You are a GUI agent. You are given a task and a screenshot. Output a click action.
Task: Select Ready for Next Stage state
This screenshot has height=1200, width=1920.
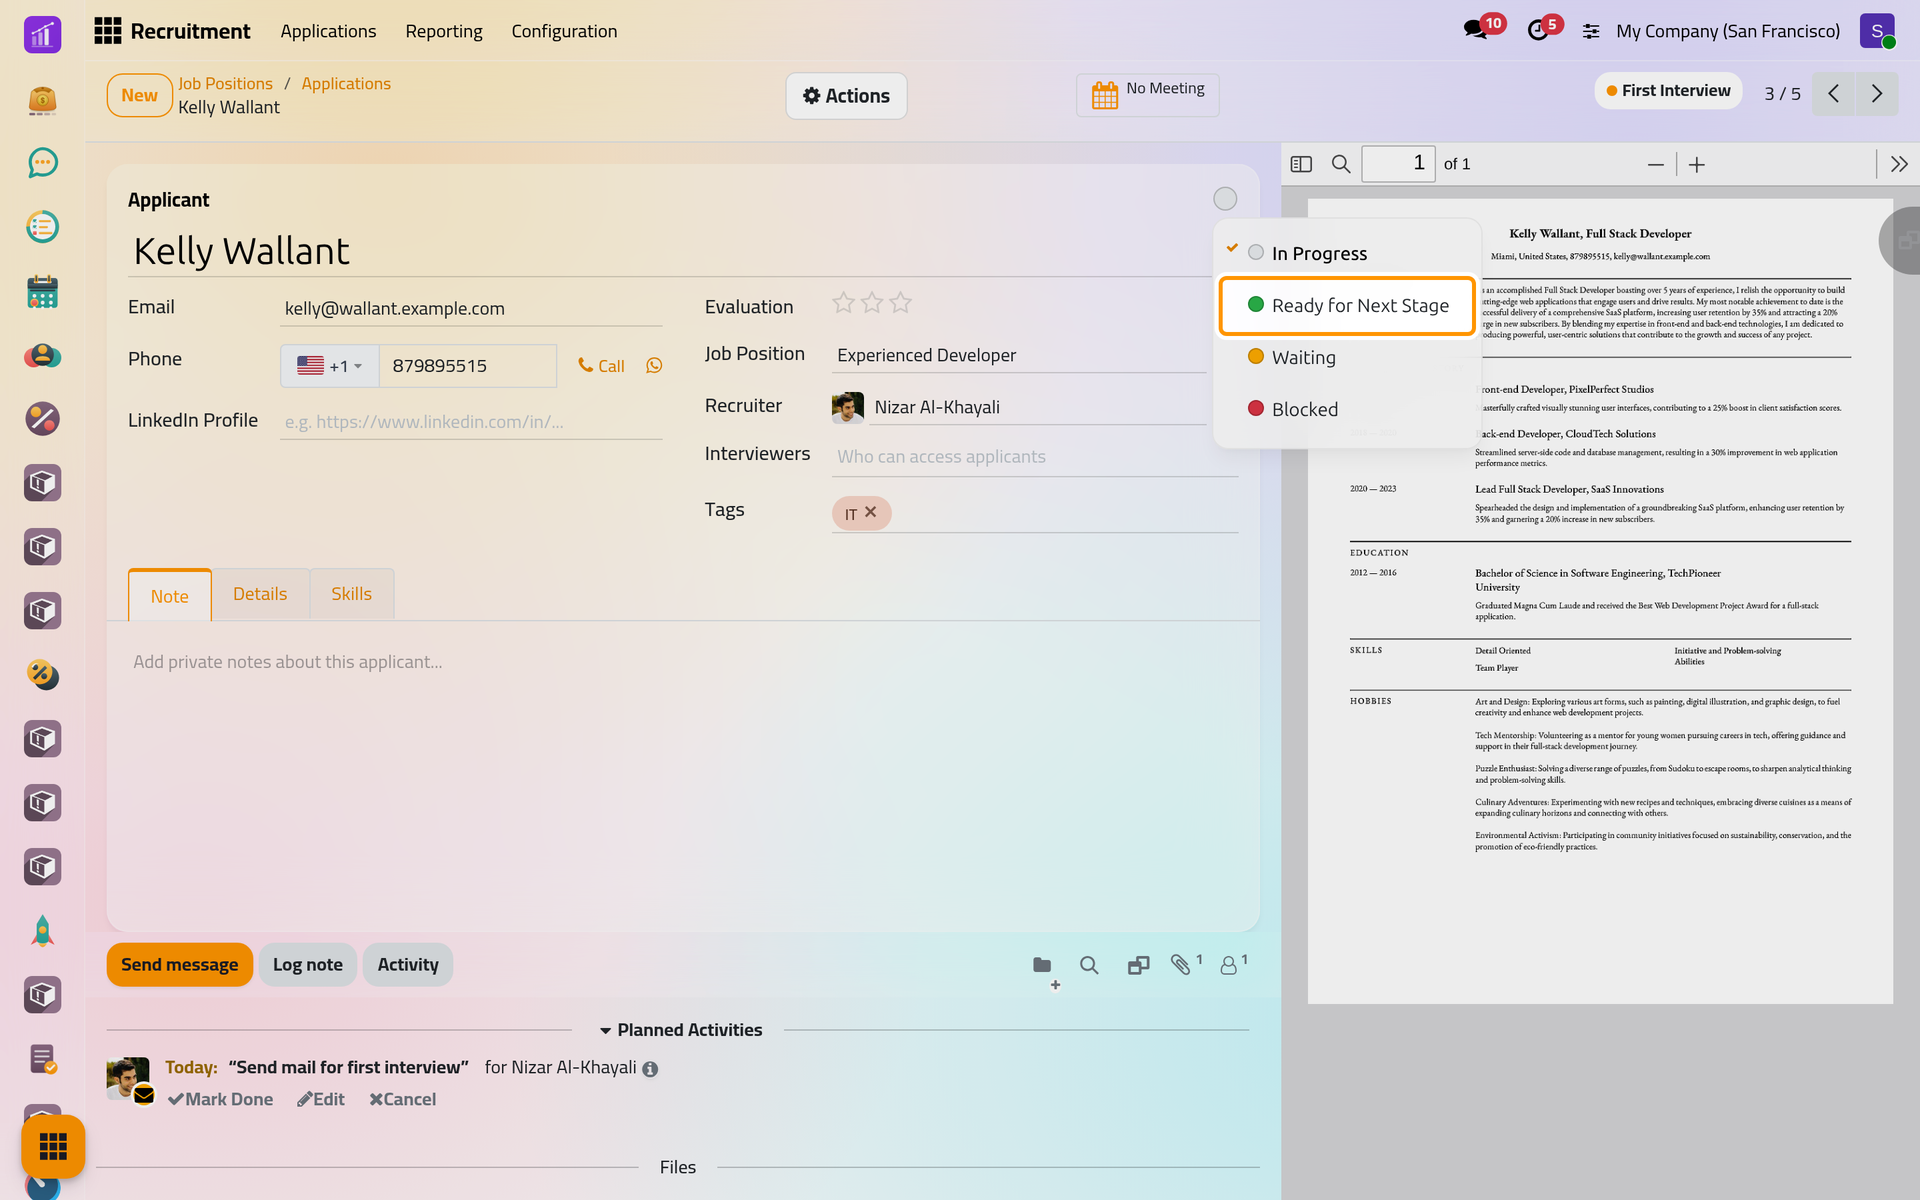click(1347, 305)
